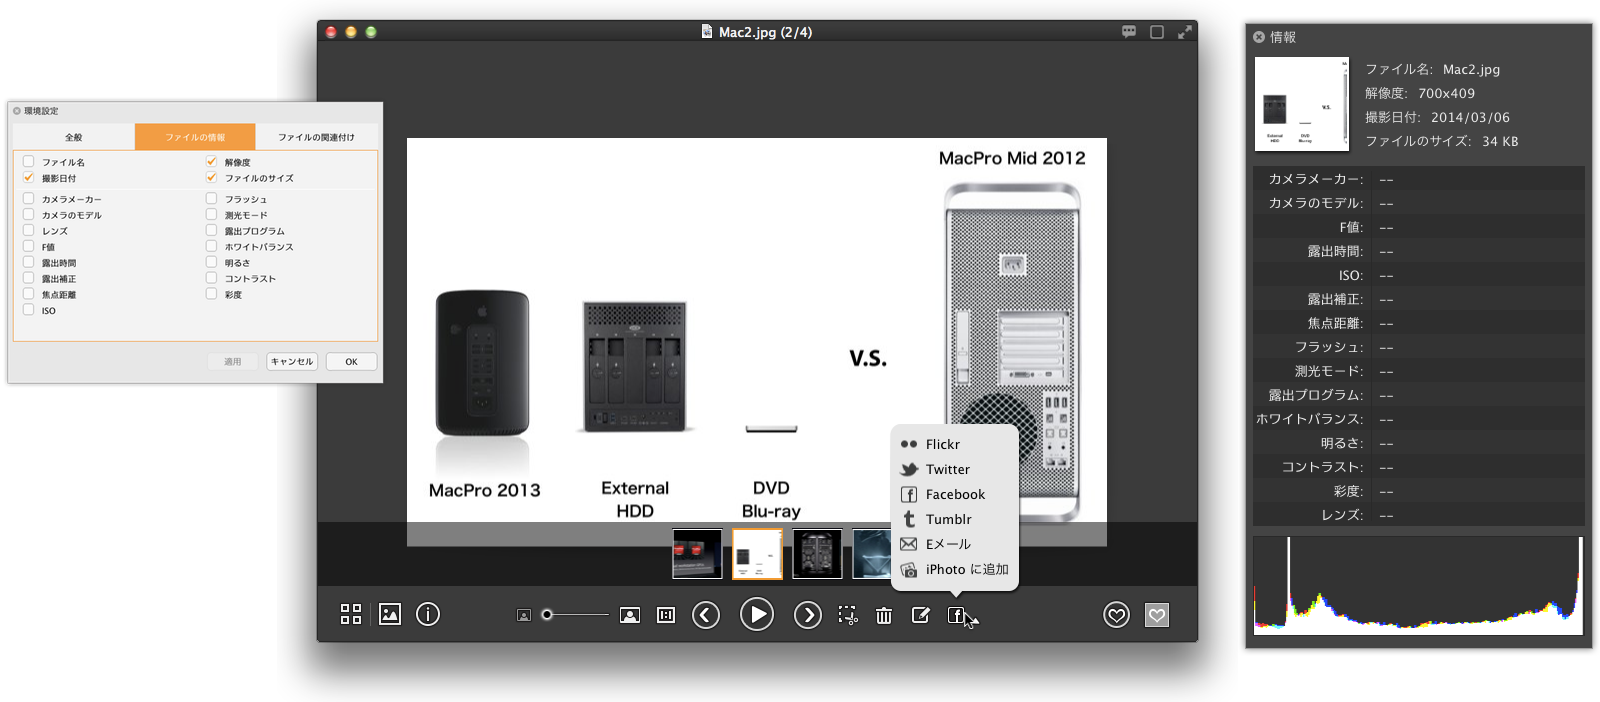
Task: Mark as favorite with the round heart icon
Action: (1117, 615)
